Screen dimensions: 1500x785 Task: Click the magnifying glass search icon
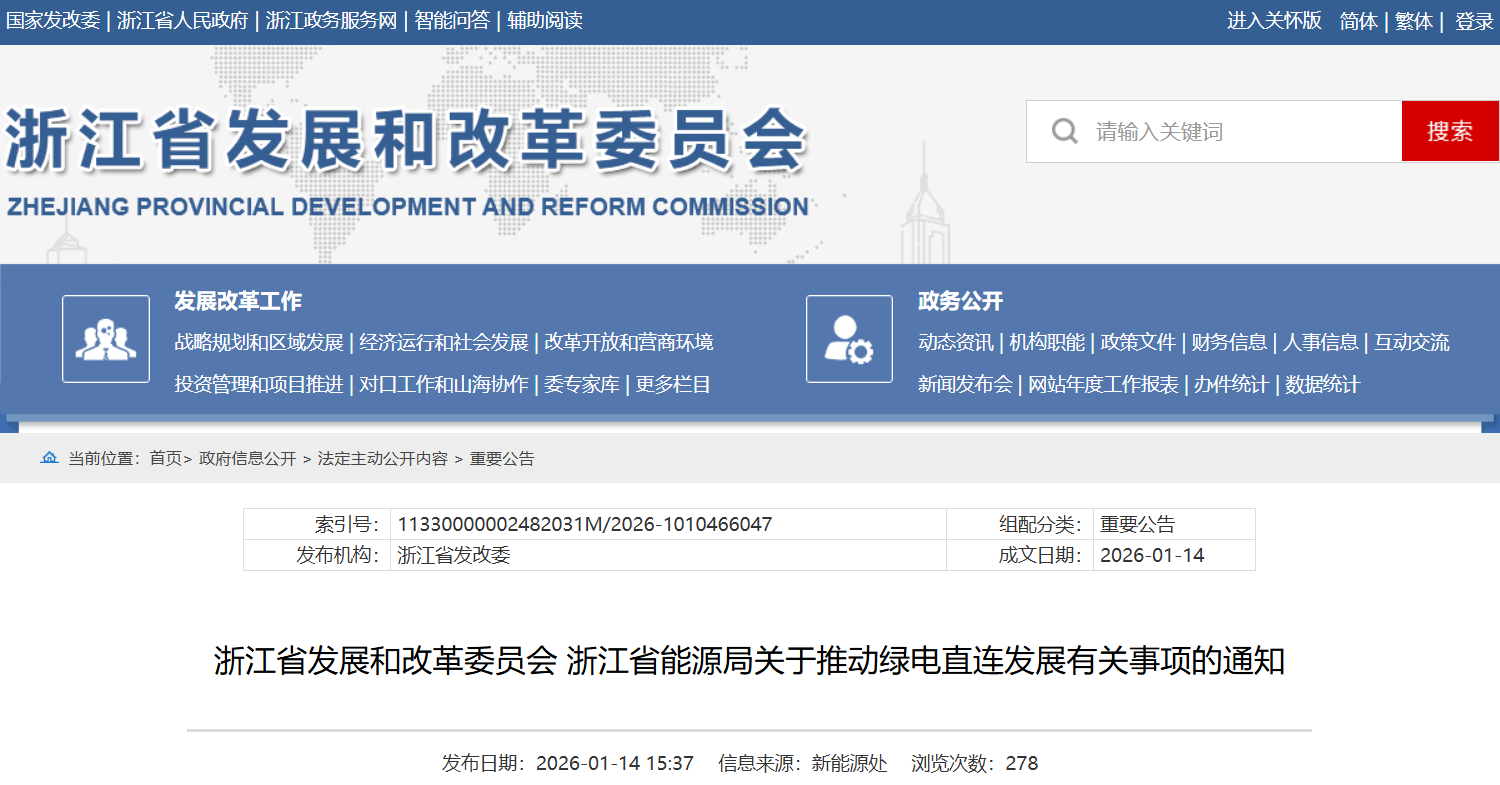(1065, 131)
